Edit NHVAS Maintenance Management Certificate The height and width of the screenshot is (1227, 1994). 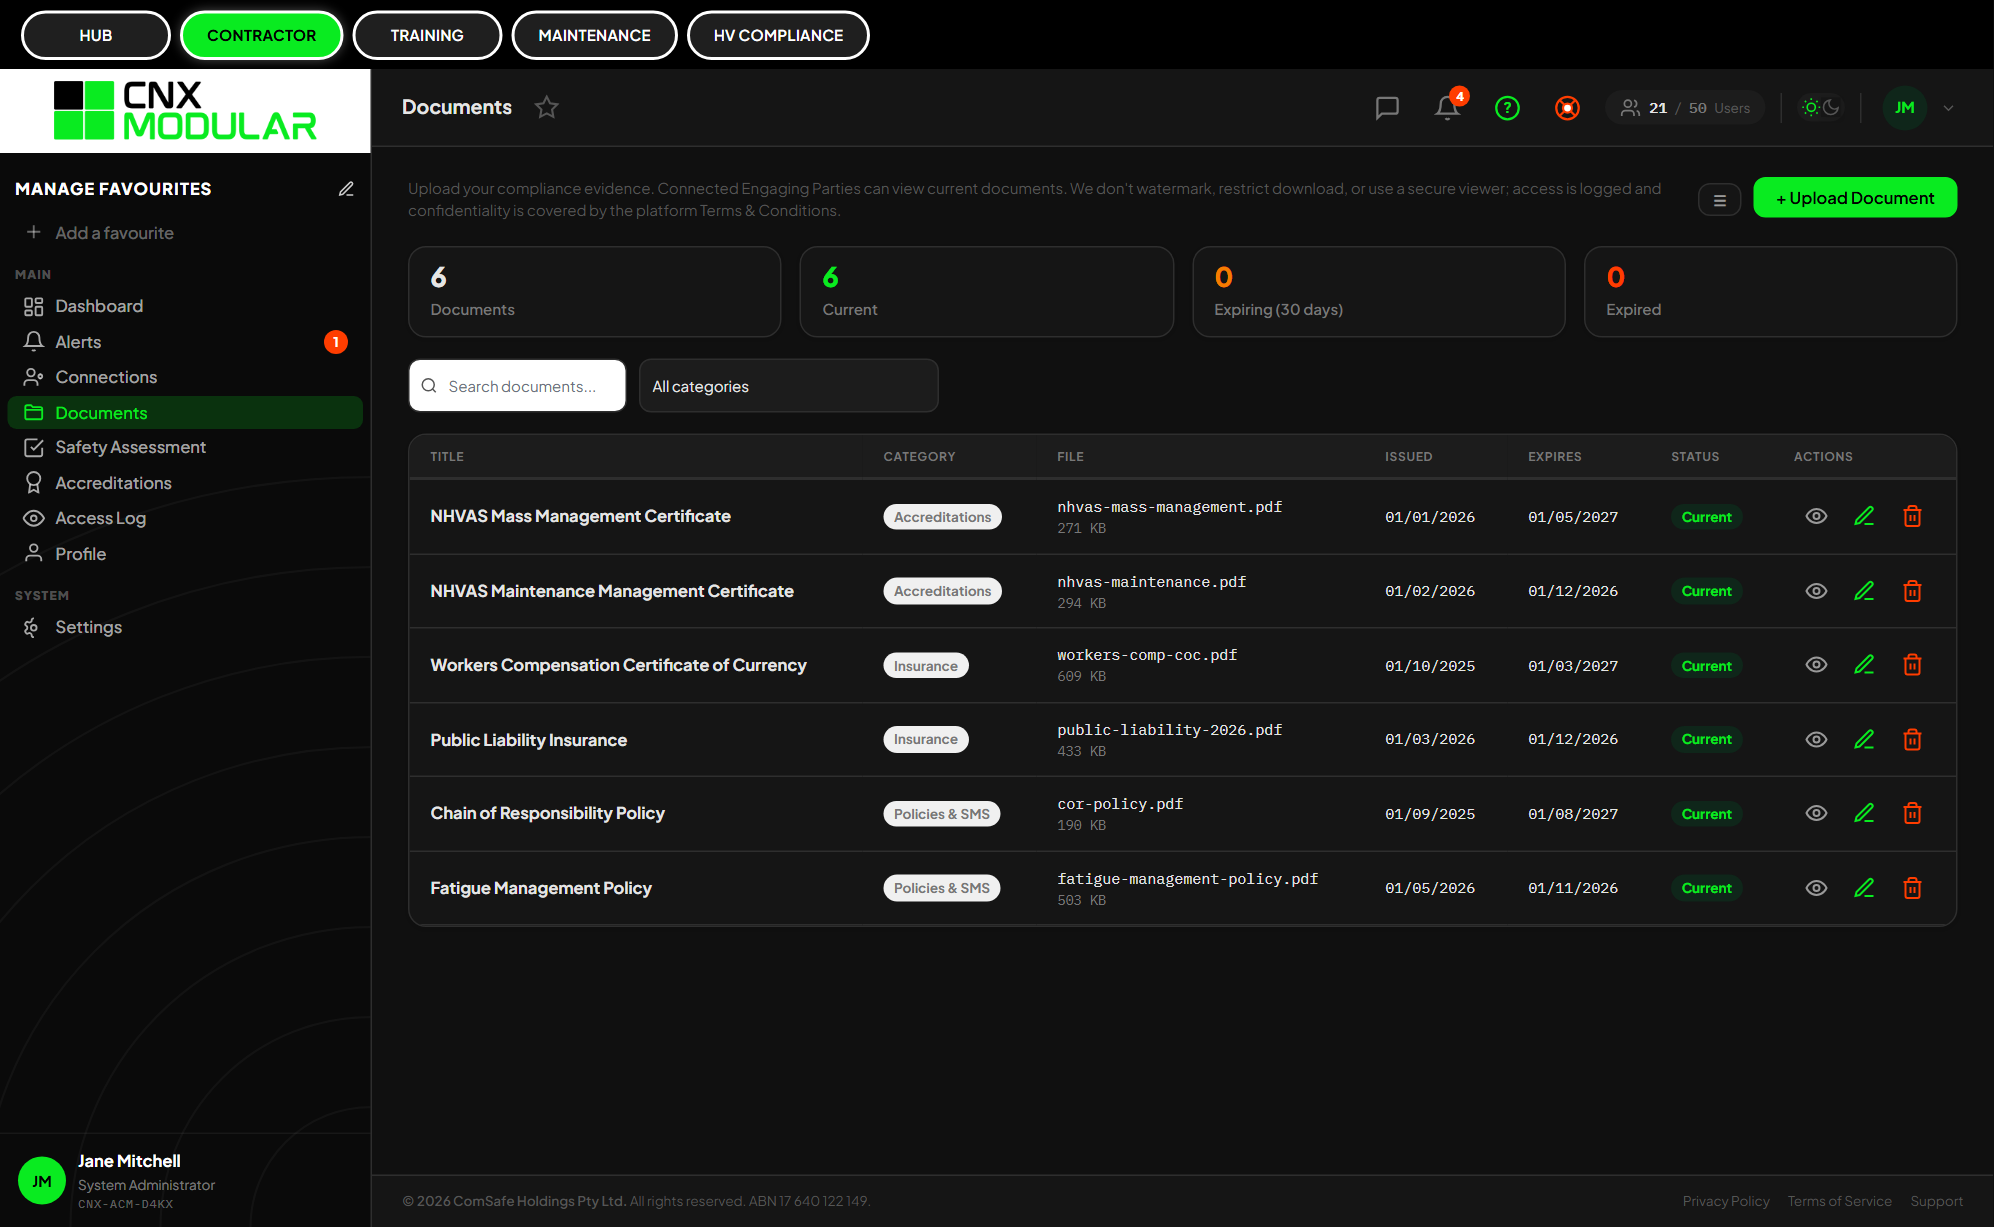pyautogui.click(x=1864, y=591)
